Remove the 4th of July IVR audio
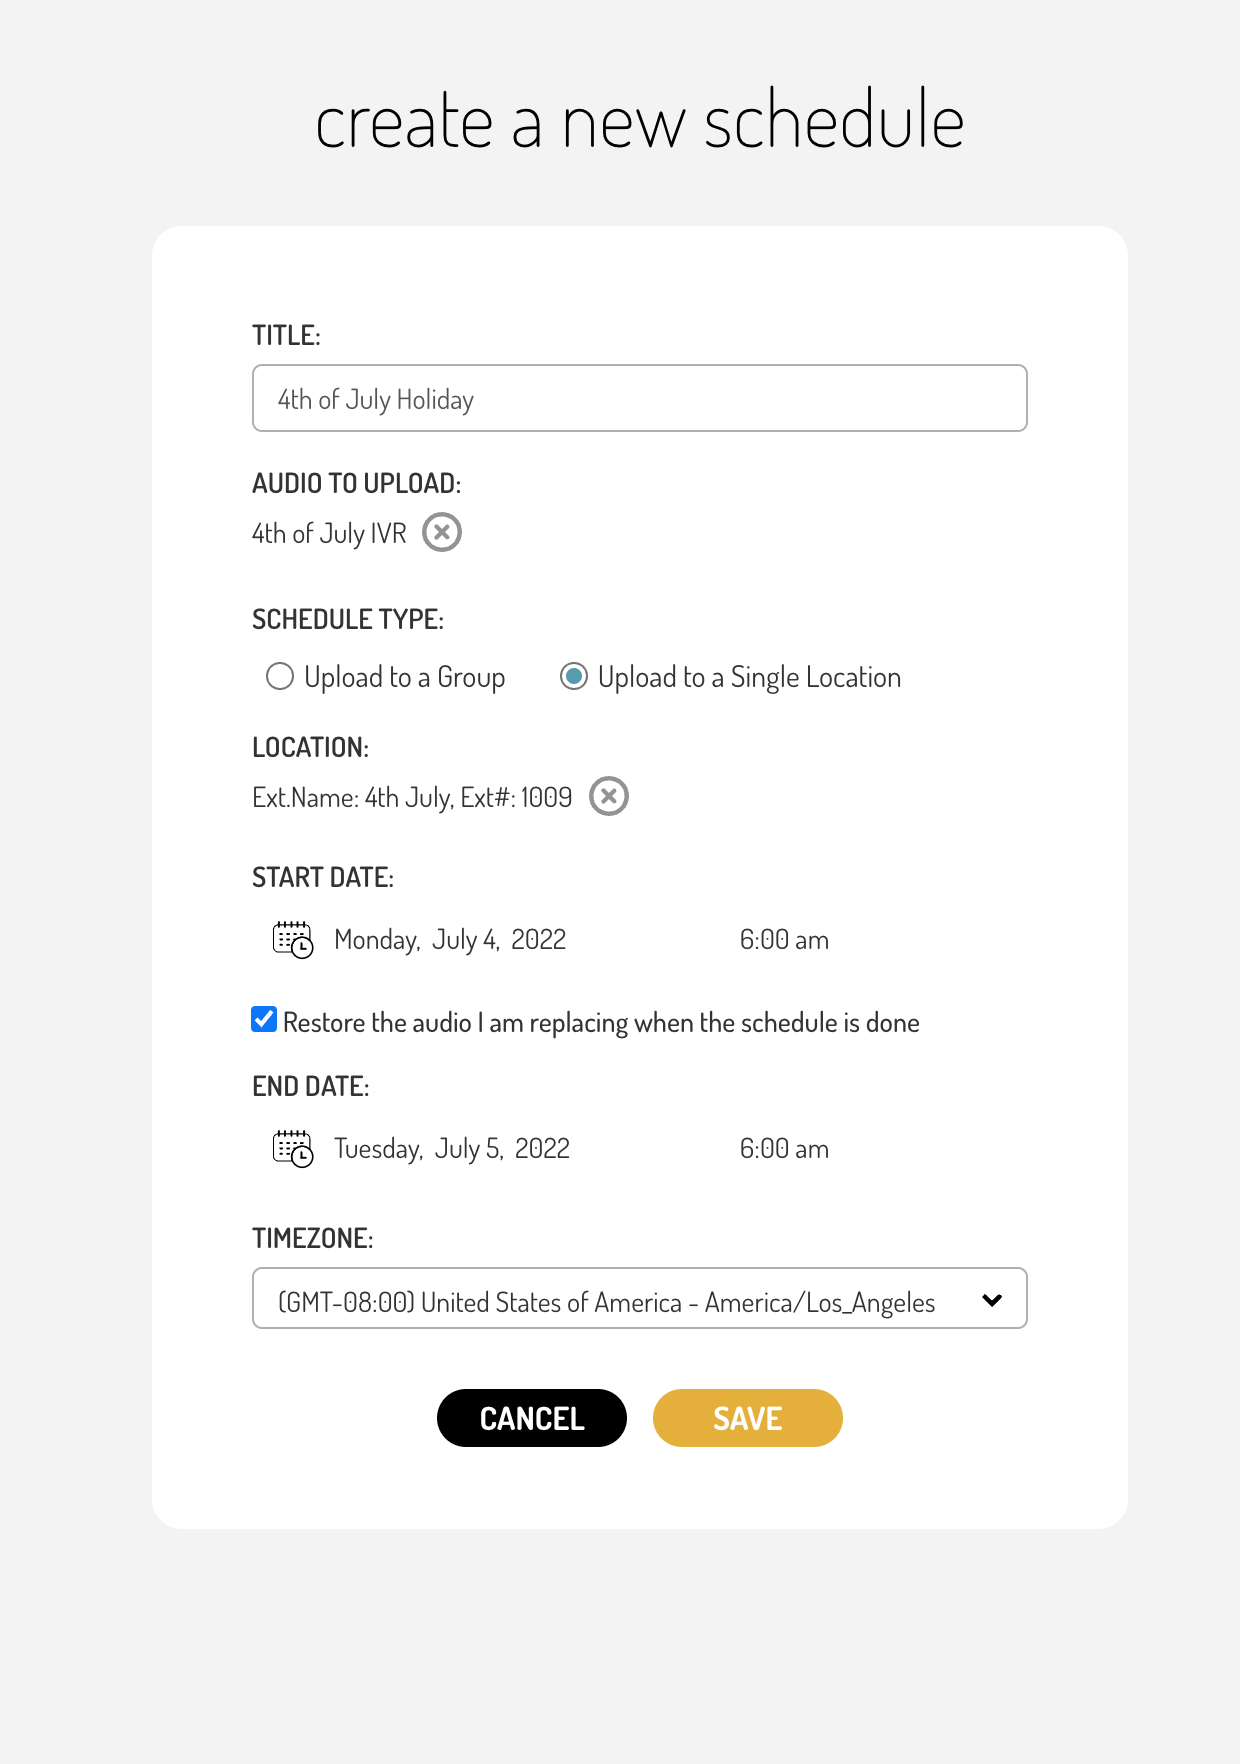Viewport: 1240px width, 1764px height. click(442, 532)
